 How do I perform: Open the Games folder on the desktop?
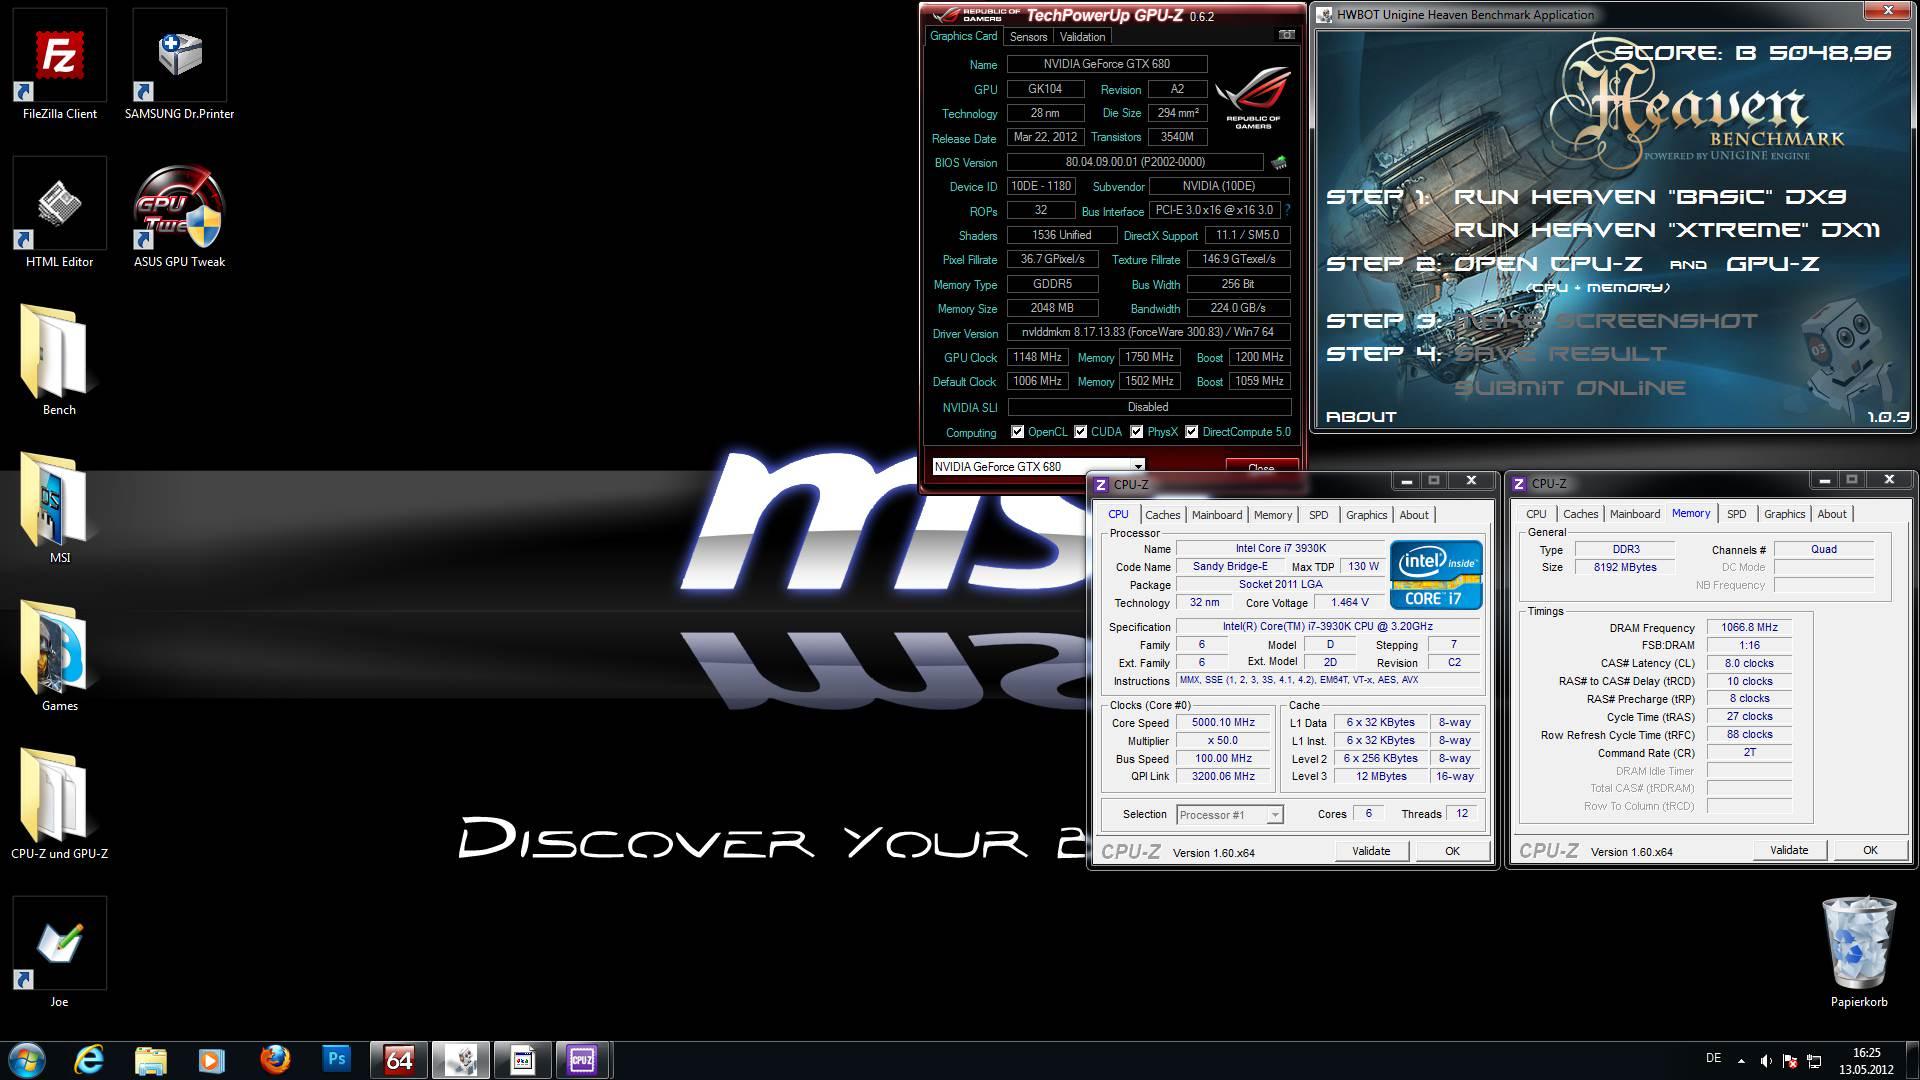59,657
